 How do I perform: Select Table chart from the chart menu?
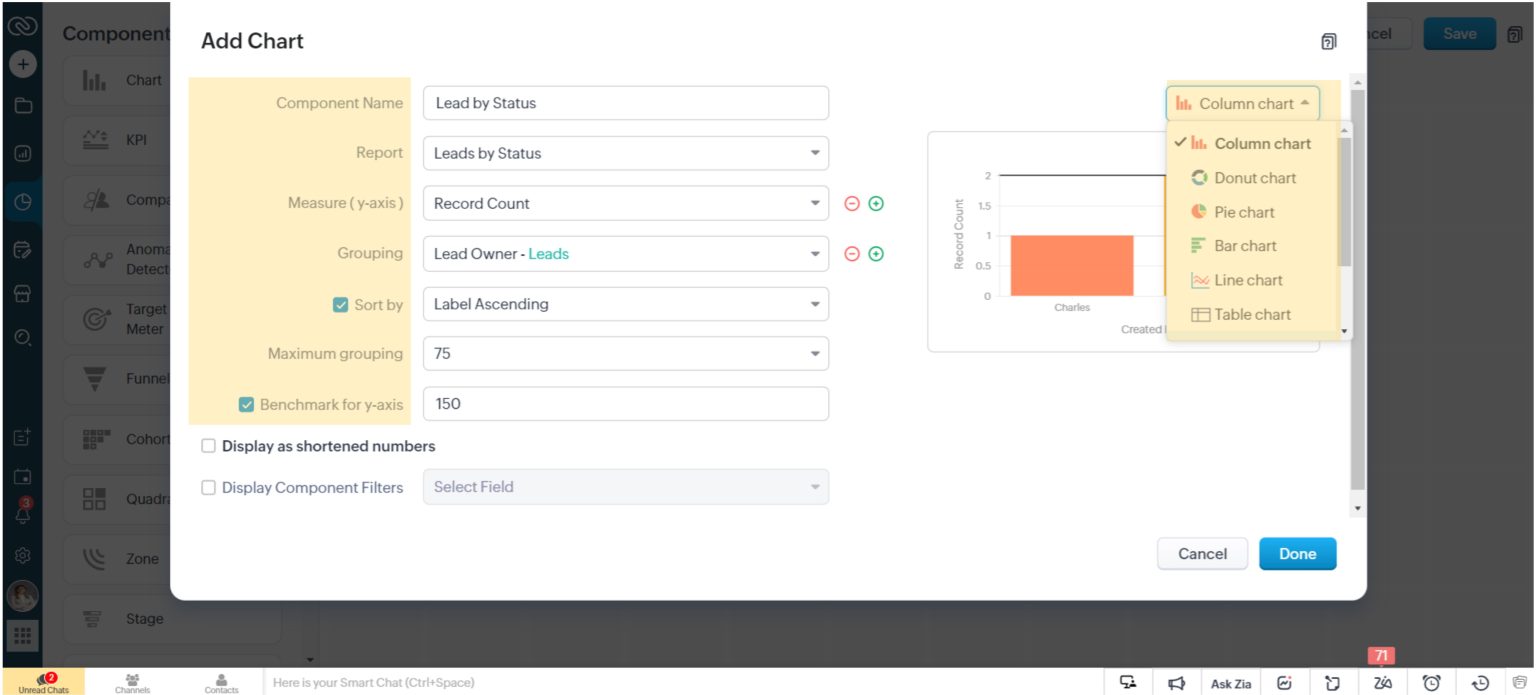point(1250,314)
